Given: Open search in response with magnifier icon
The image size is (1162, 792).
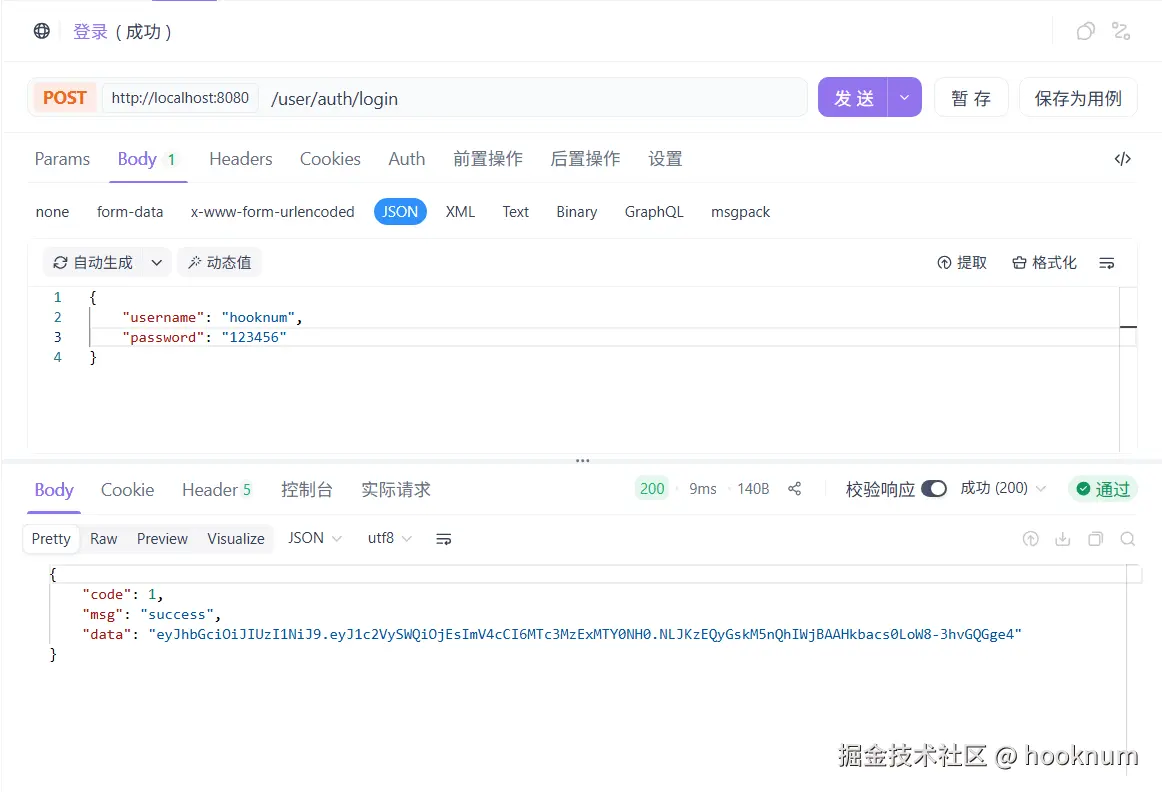Looking at the screenshot, I should coord(1127,539).
